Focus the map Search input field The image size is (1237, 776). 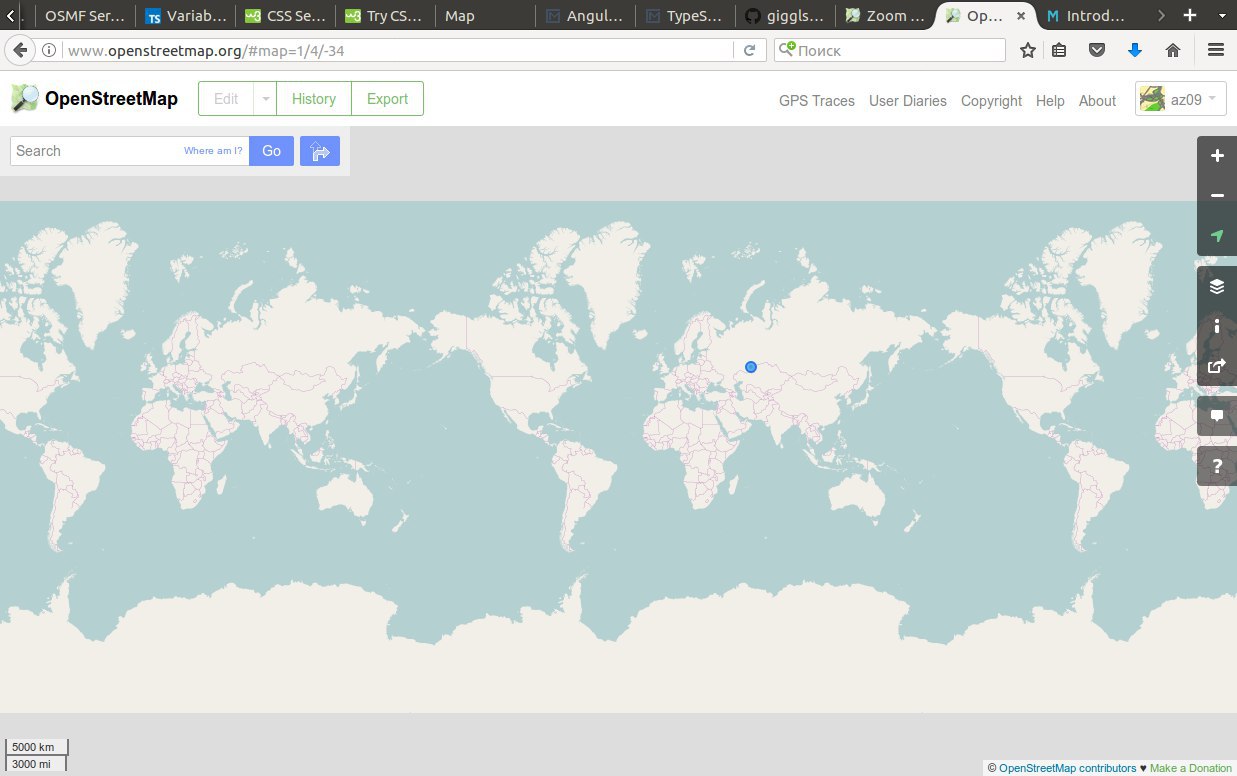coord(130,151)
